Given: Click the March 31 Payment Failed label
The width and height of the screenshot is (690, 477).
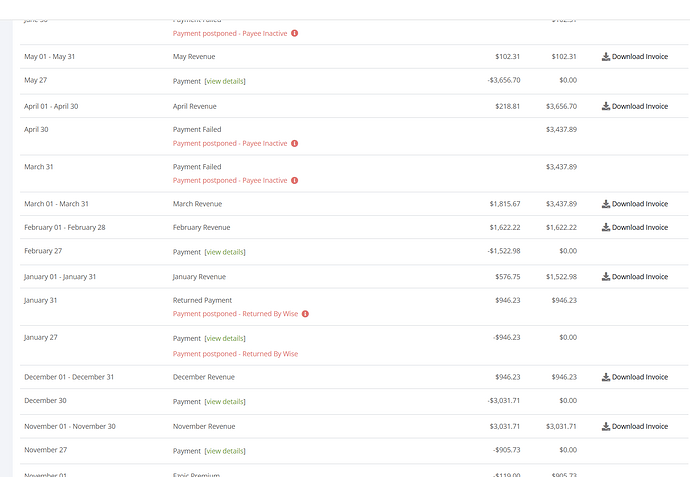Looking at the screenshot, I should [x=197, y=167].
